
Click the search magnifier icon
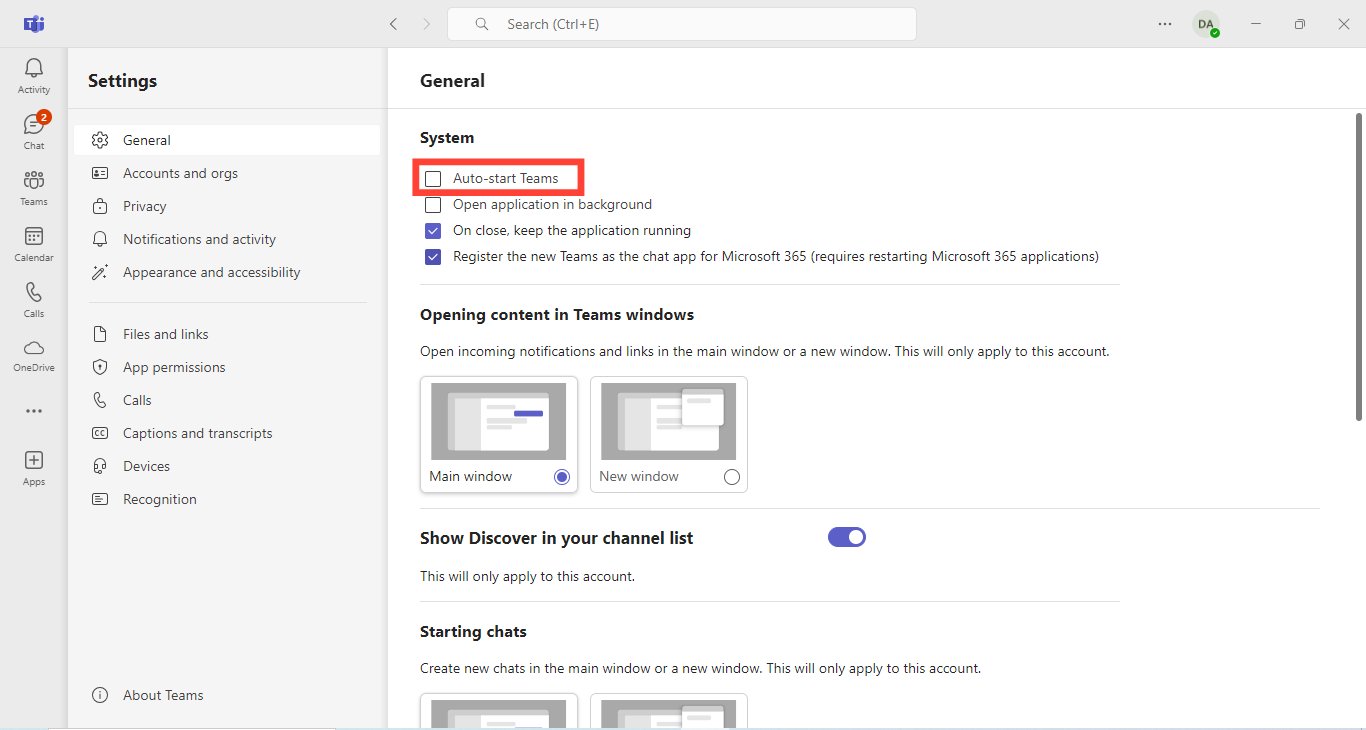(x=482, y=24)
